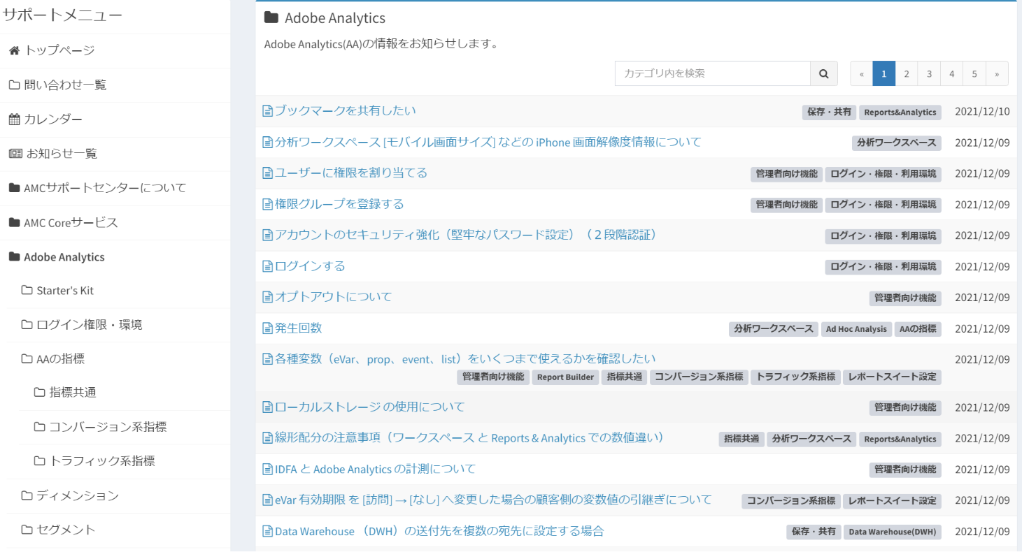Open article 各種変数 (eVar, prop, event, list)

click(465, 359)
